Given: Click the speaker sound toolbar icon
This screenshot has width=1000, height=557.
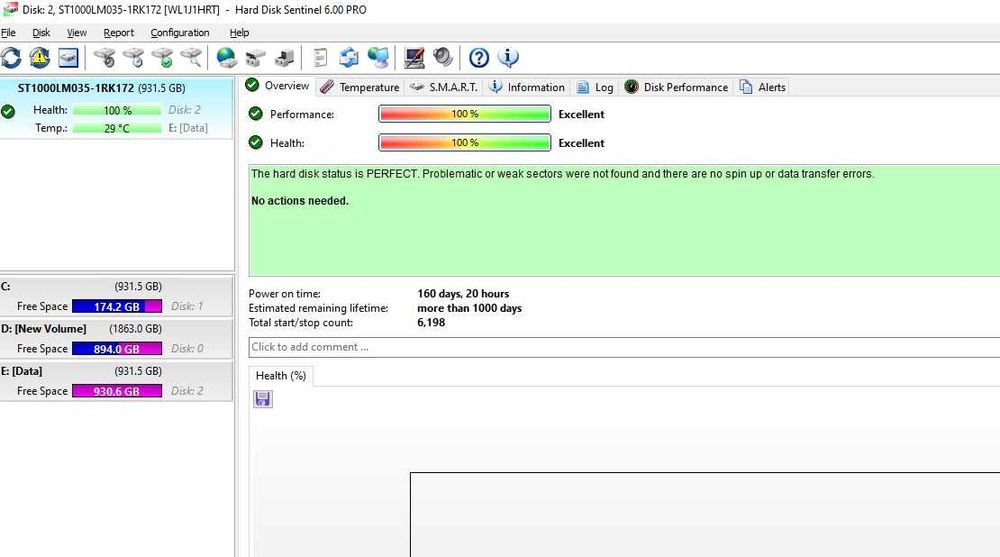Looking at the screenshot, I should coord(443,58).
